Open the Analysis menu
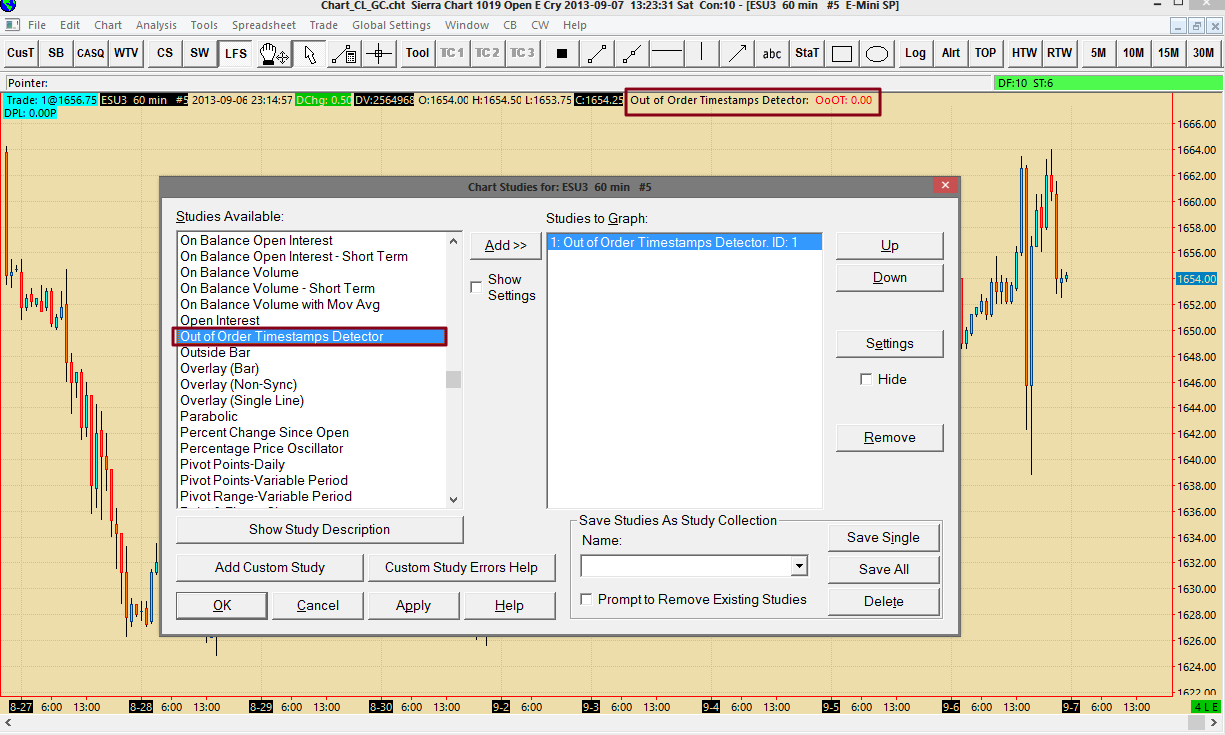Viewport: 1225px width, 735px height. point(156,25)
